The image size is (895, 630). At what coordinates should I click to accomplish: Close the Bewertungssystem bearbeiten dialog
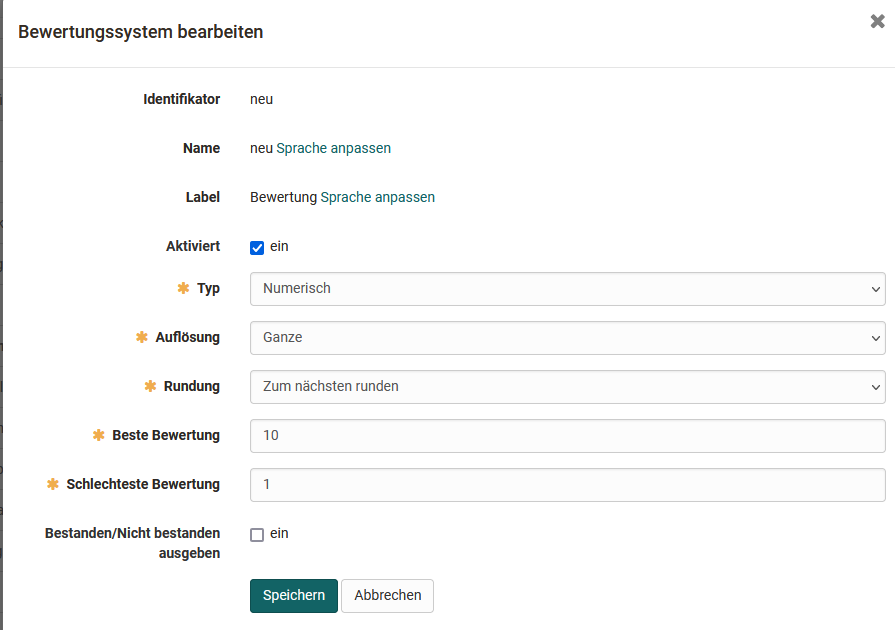pyautogui.click(x=878, y=20)
